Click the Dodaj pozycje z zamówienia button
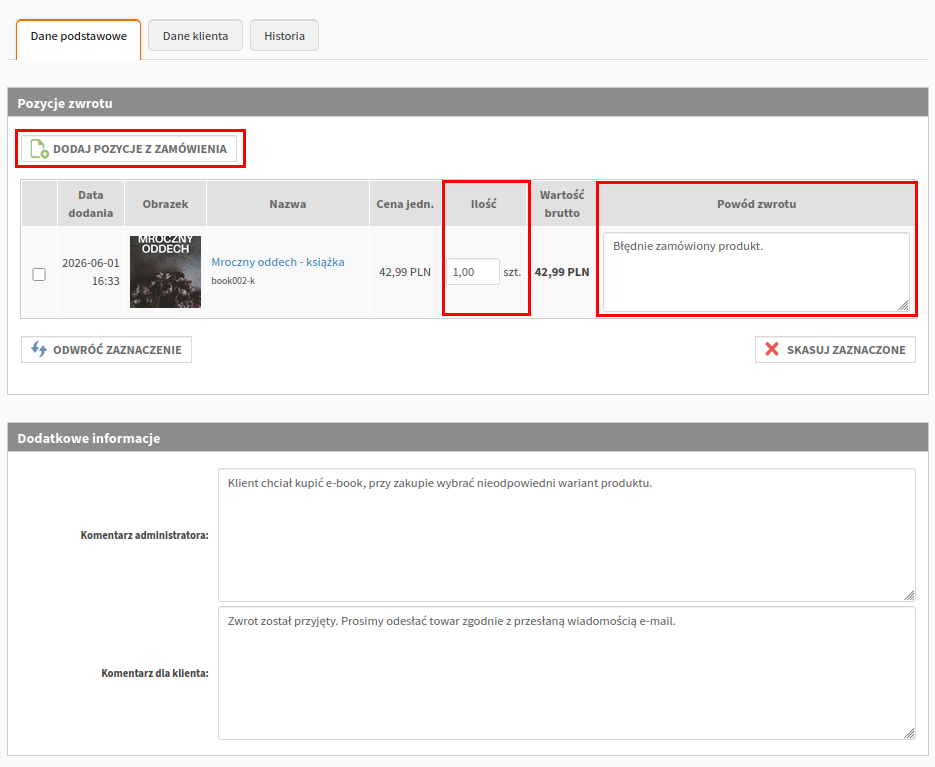935x767 pixels. (x=129, y=149)
